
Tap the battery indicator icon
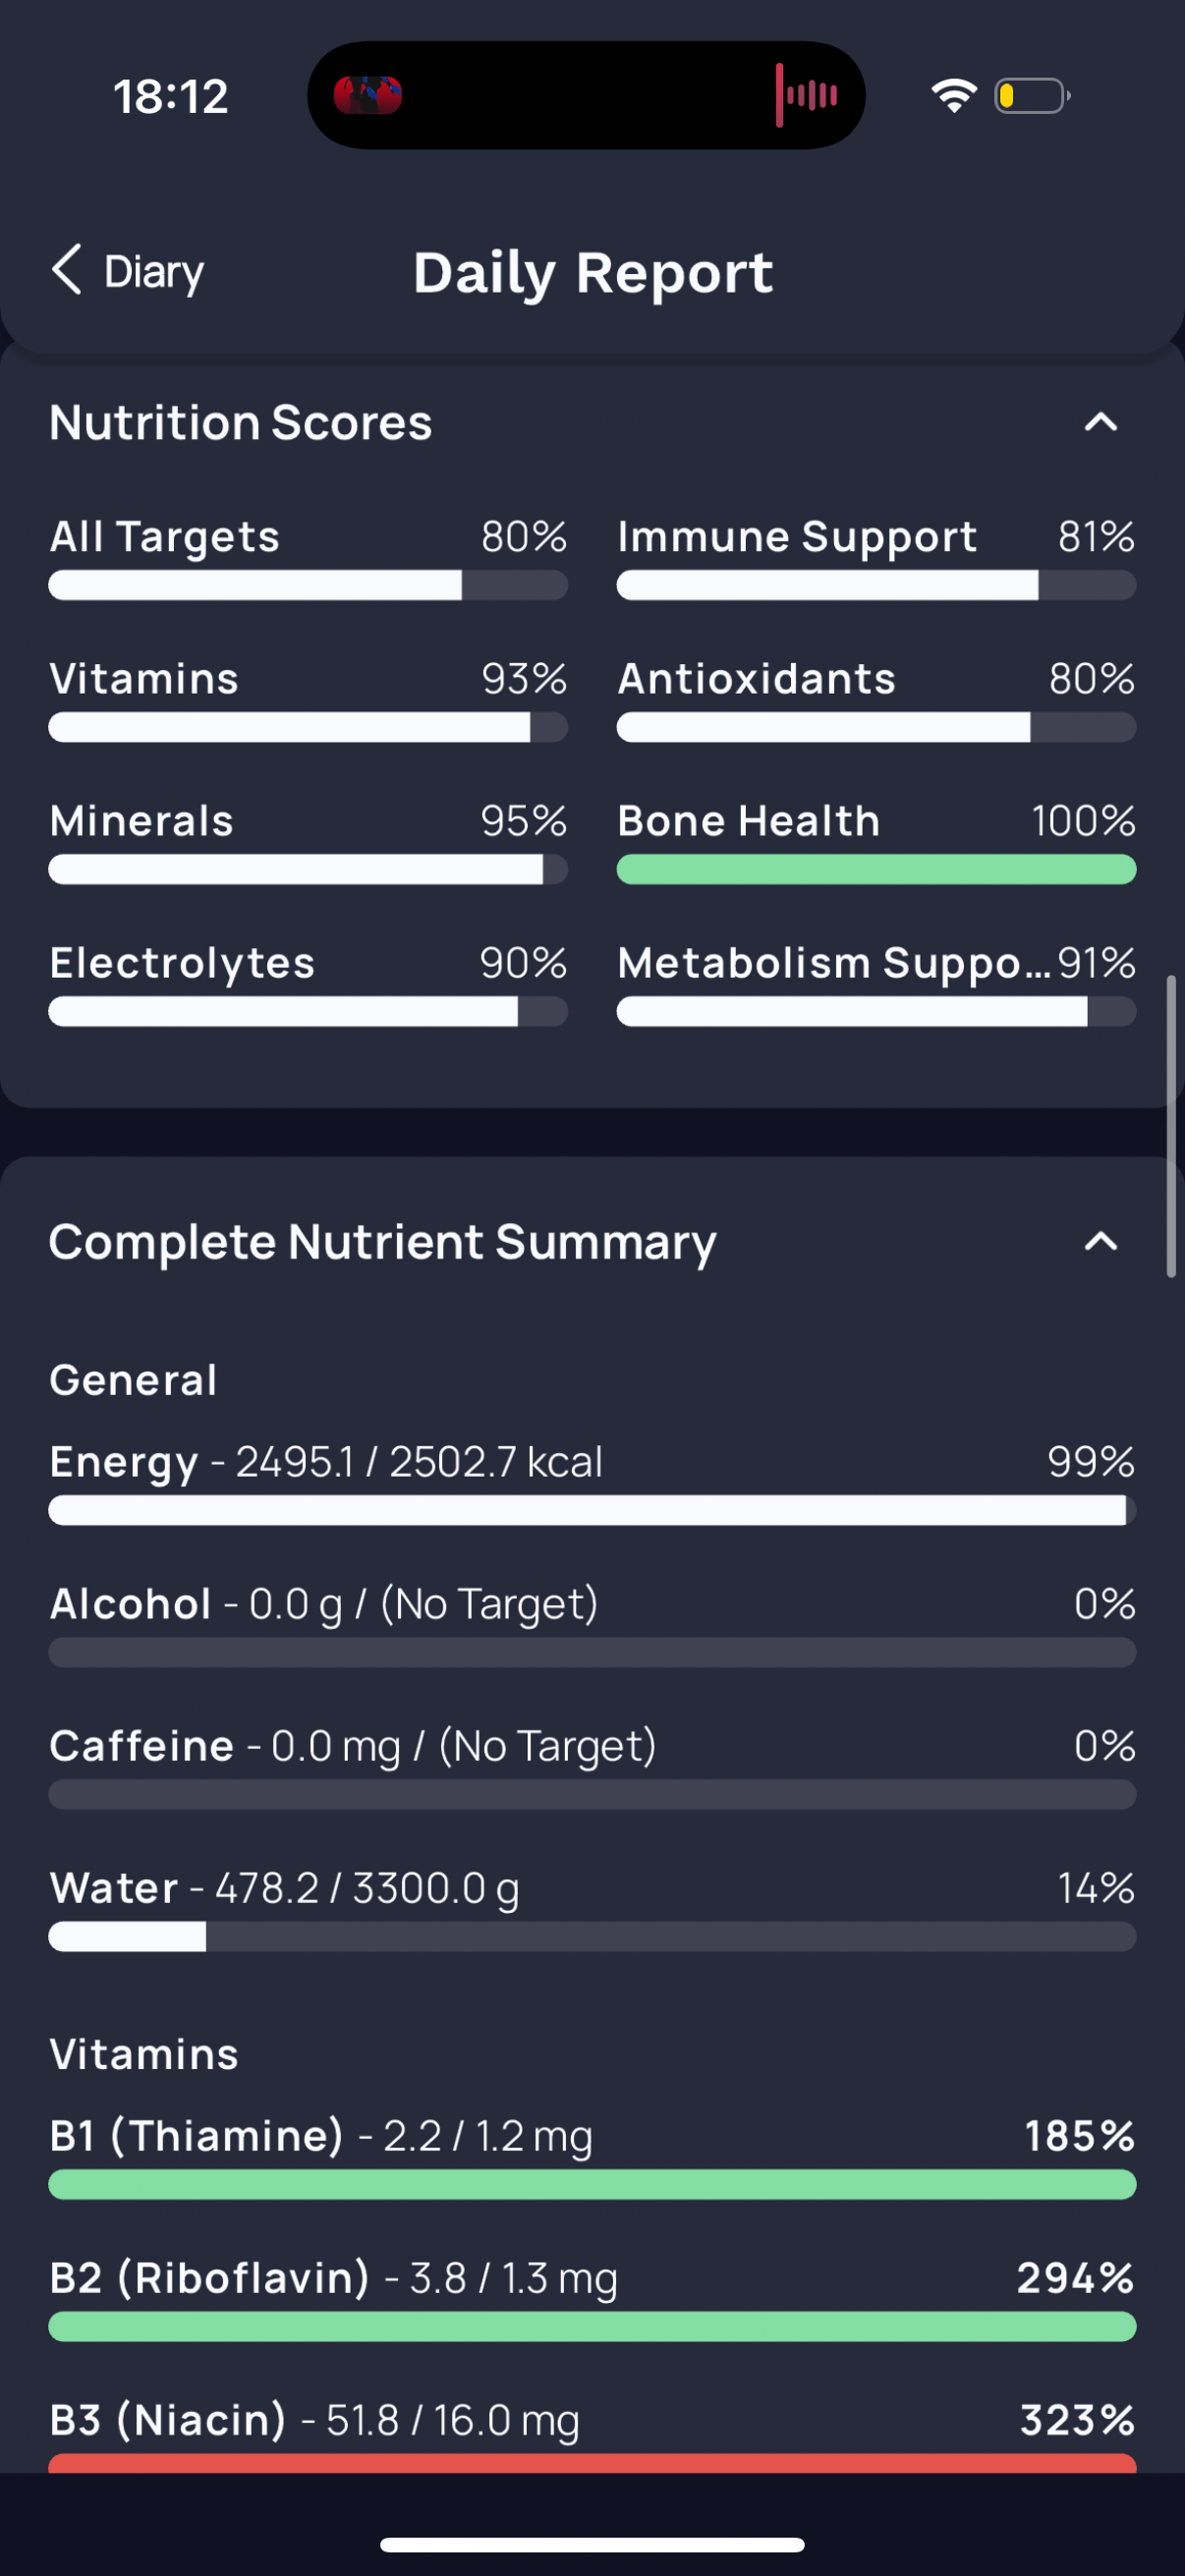pos(1032,96)
